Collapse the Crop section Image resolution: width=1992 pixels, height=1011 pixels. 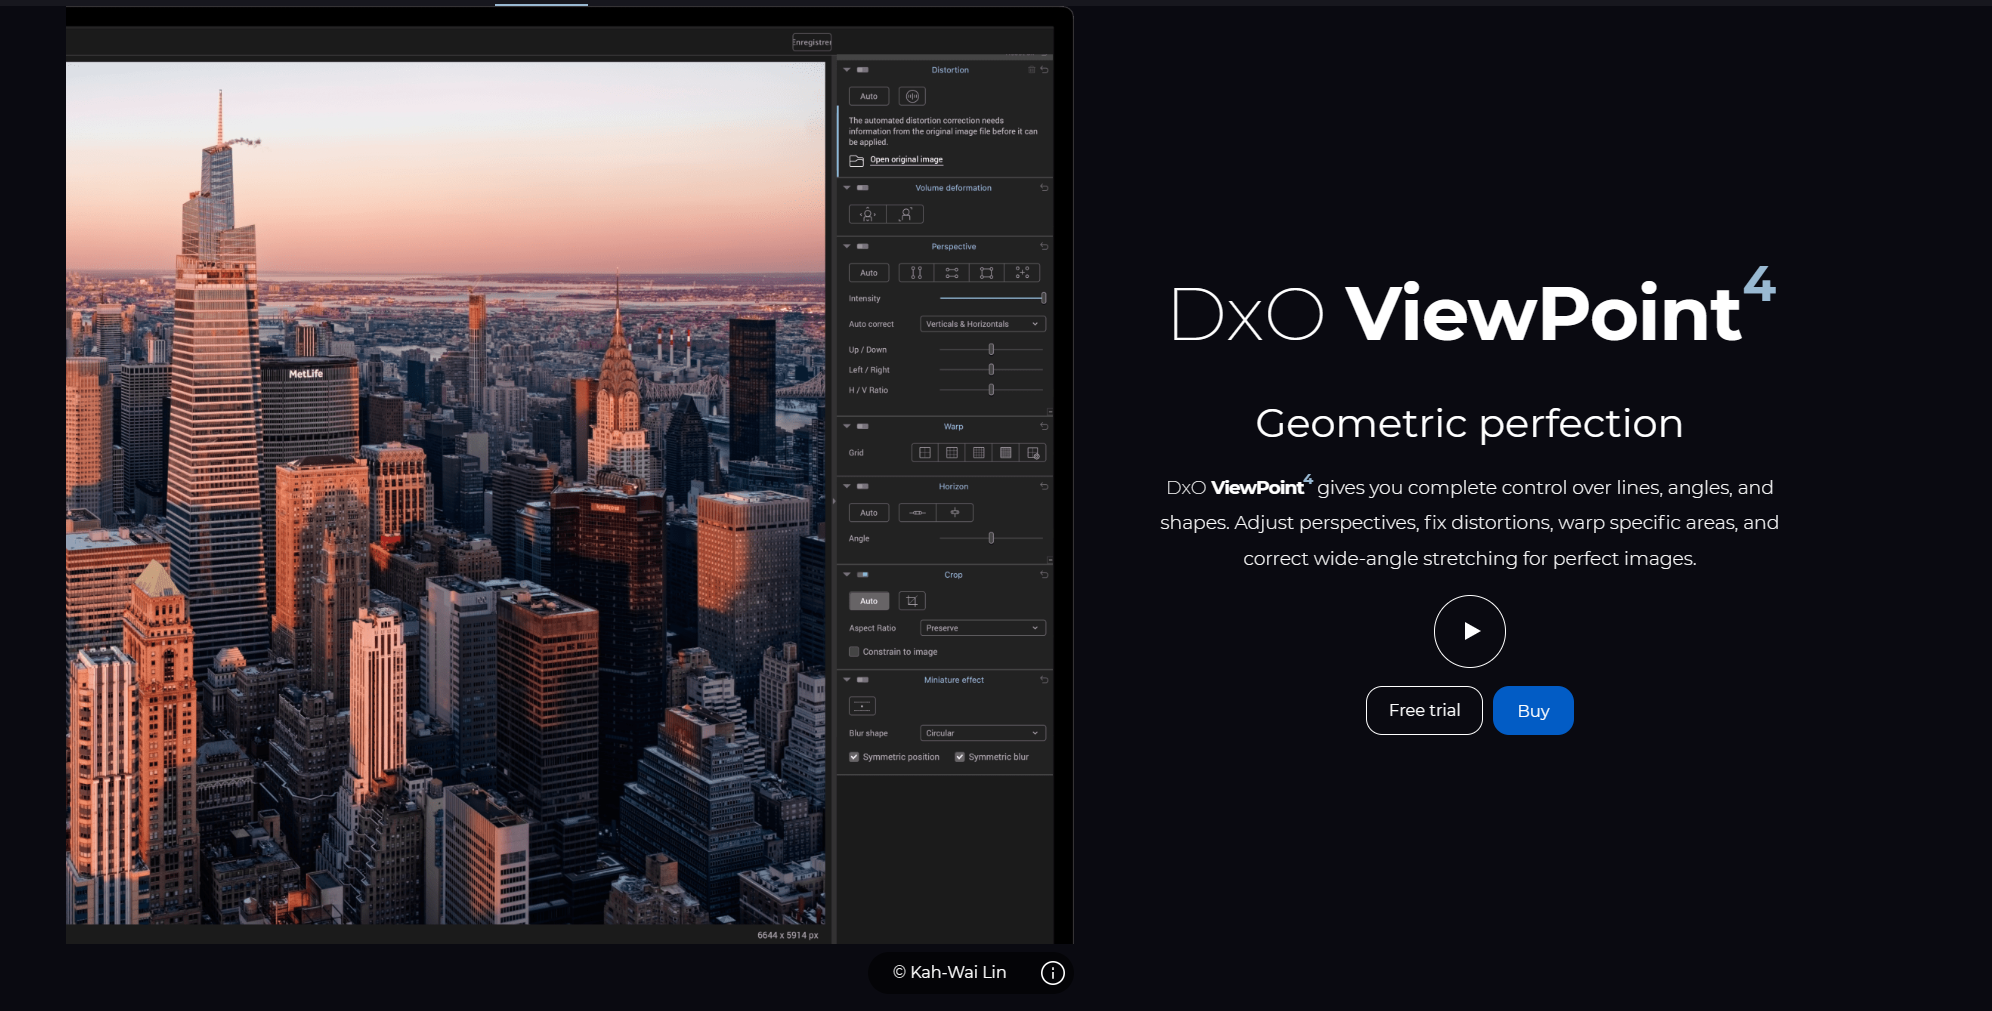[x=847, y=575]
